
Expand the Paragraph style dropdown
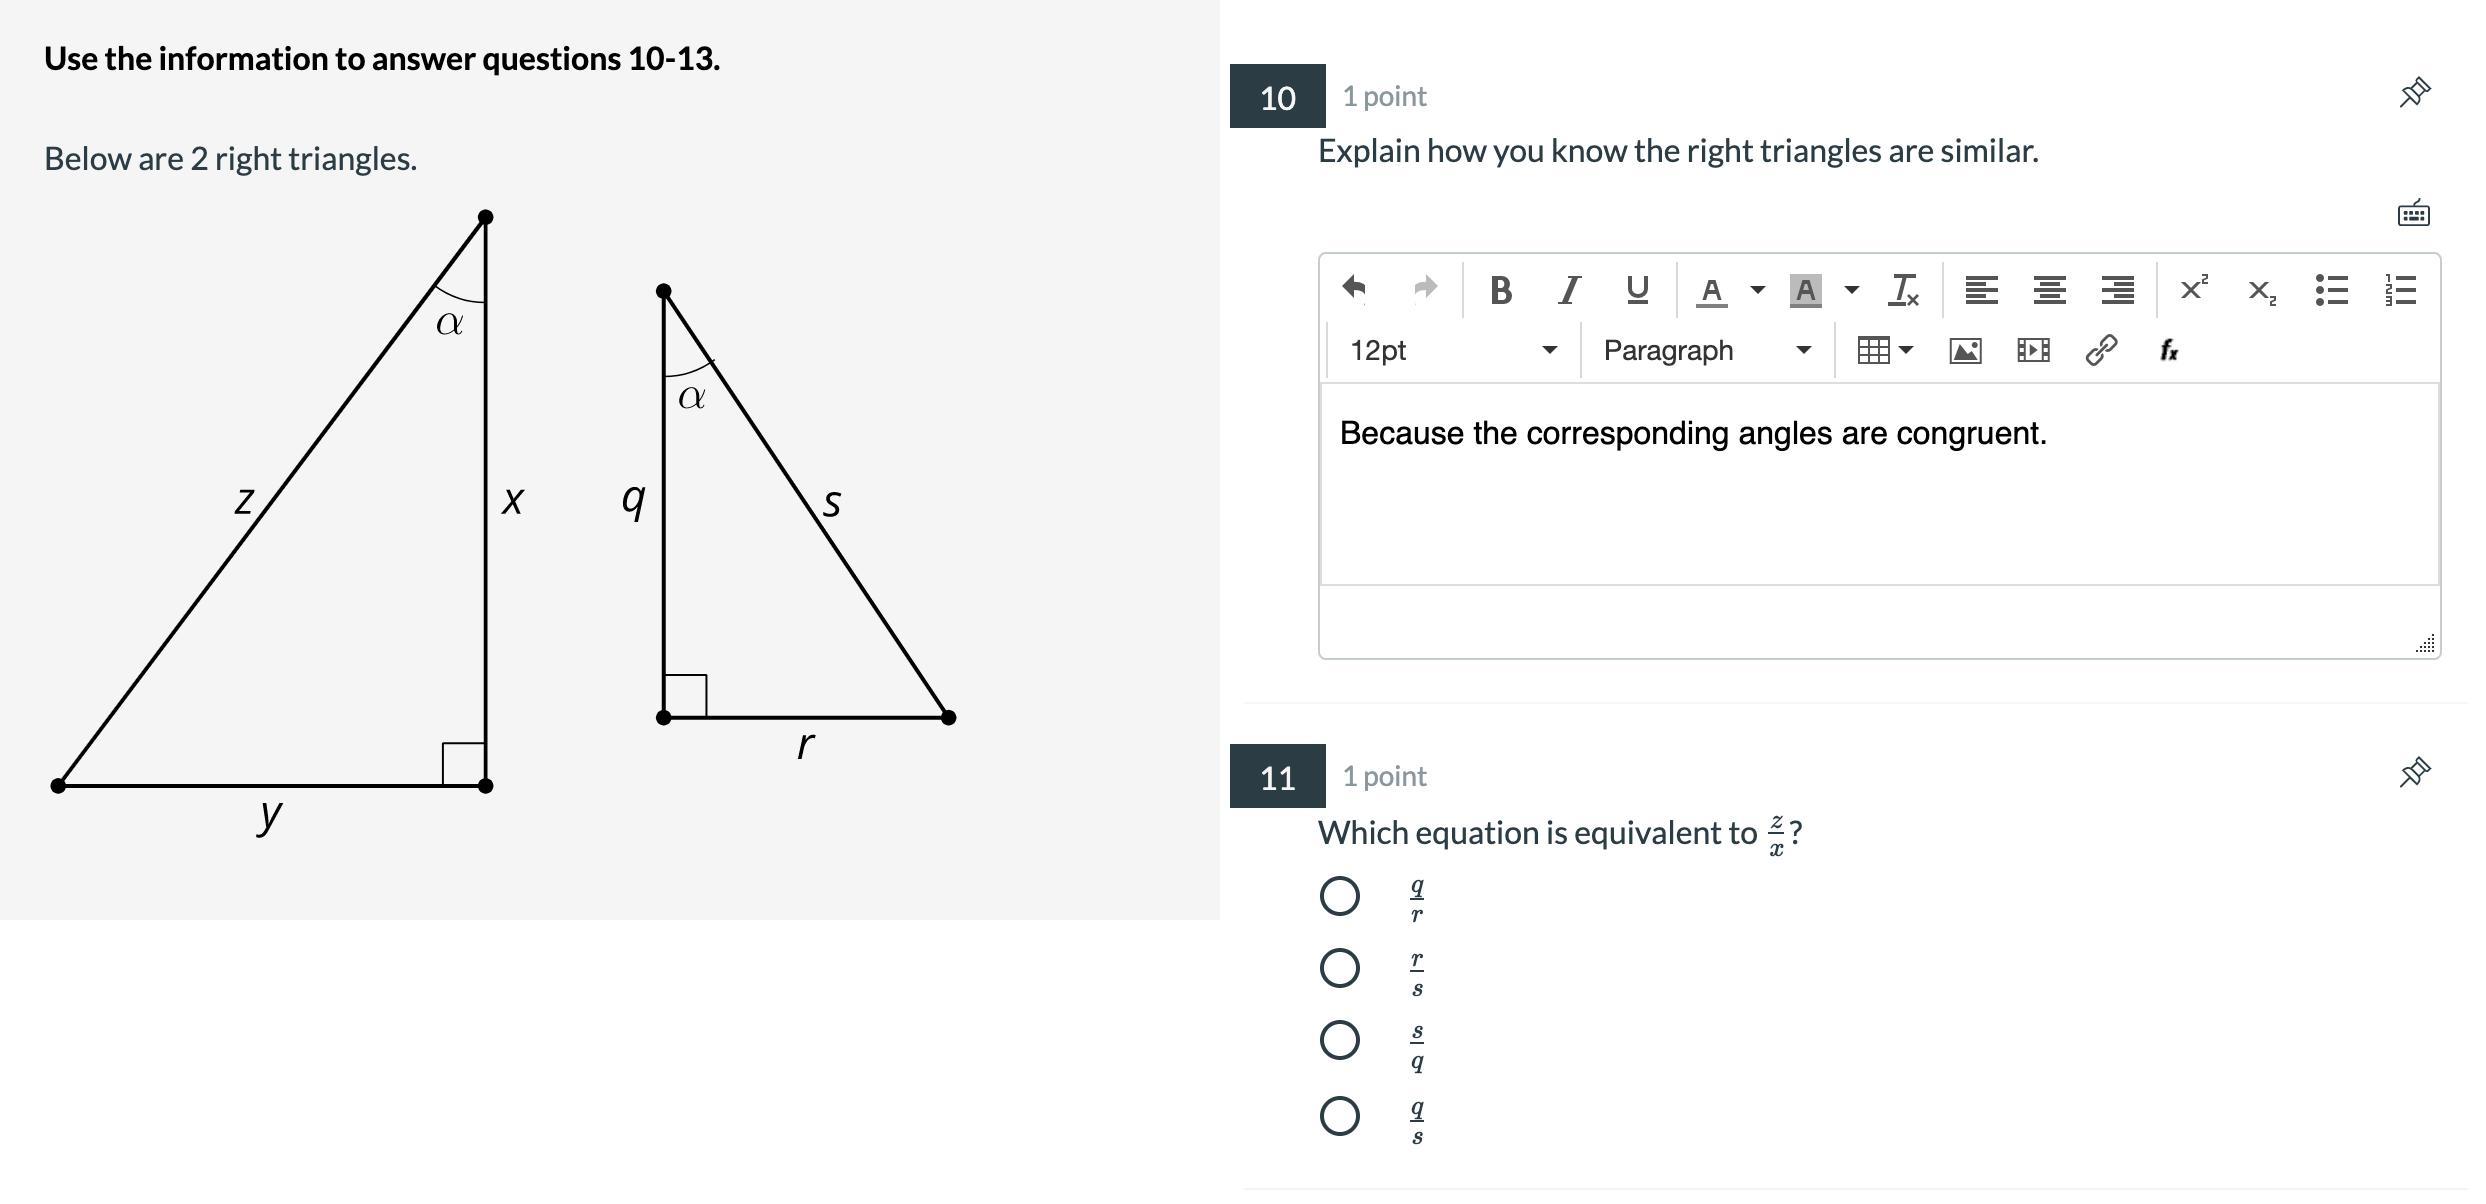(1707, 351)
